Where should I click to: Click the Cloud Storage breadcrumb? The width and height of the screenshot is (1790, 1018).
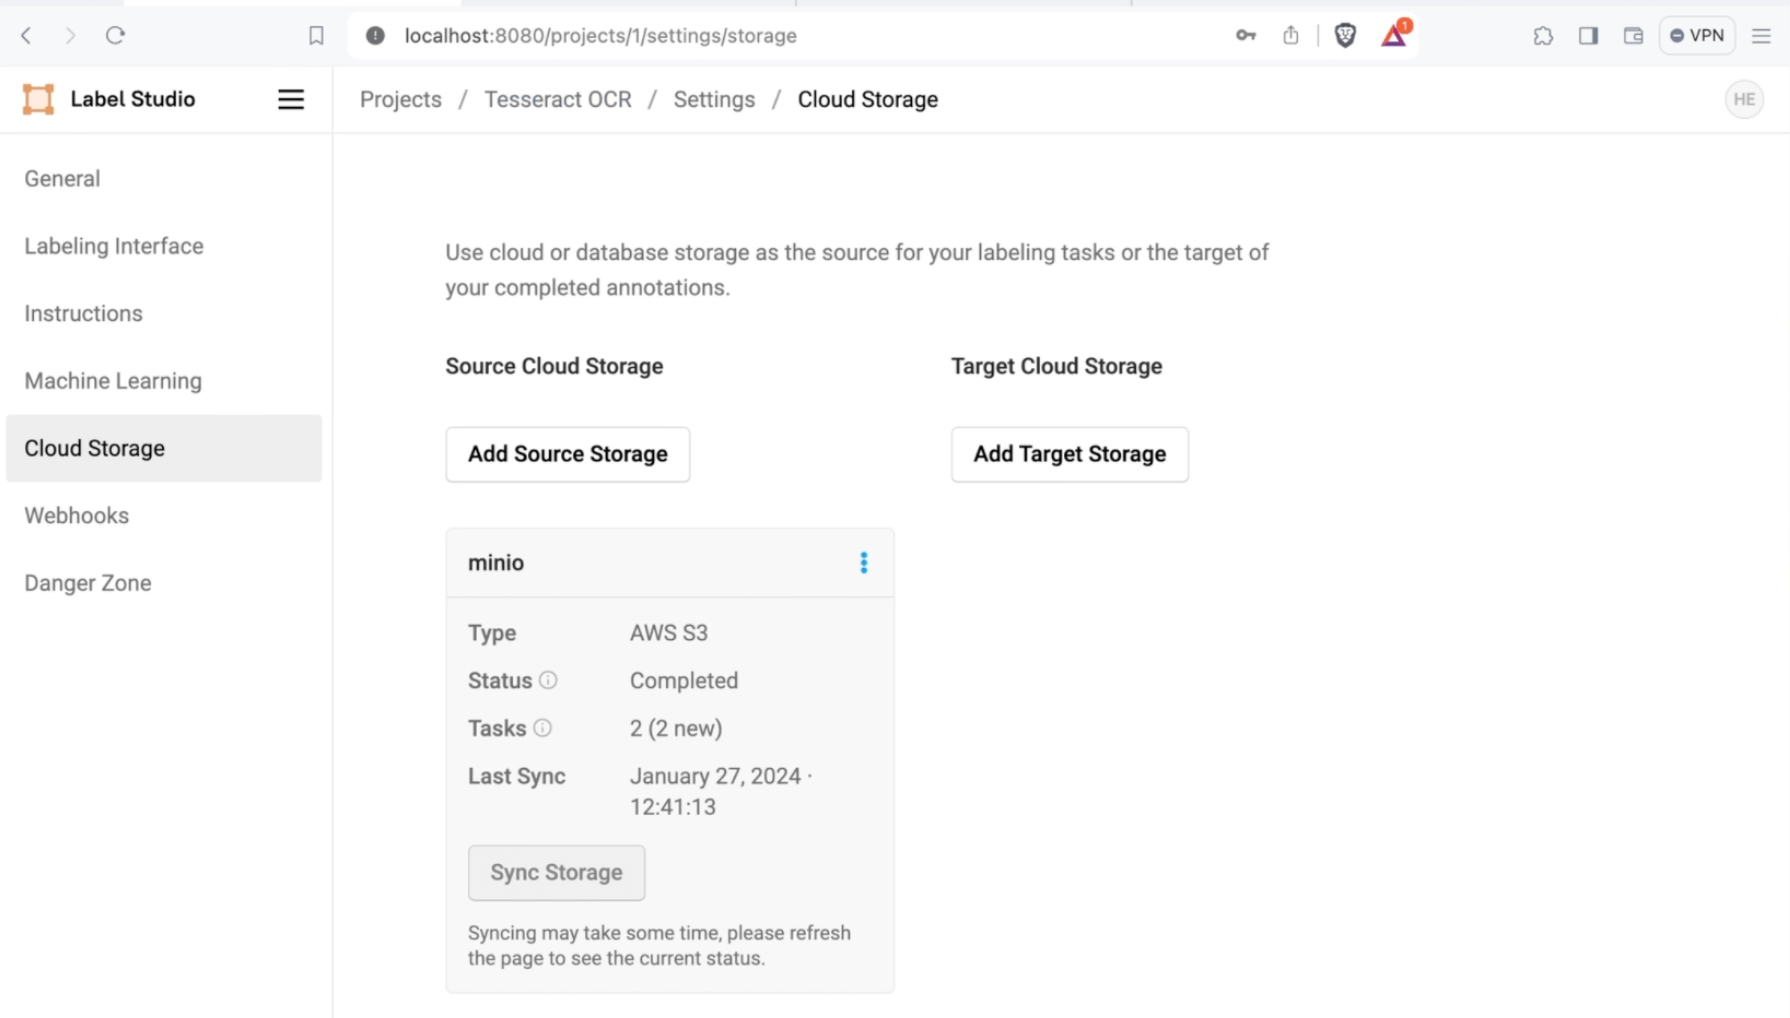[868, 99]
